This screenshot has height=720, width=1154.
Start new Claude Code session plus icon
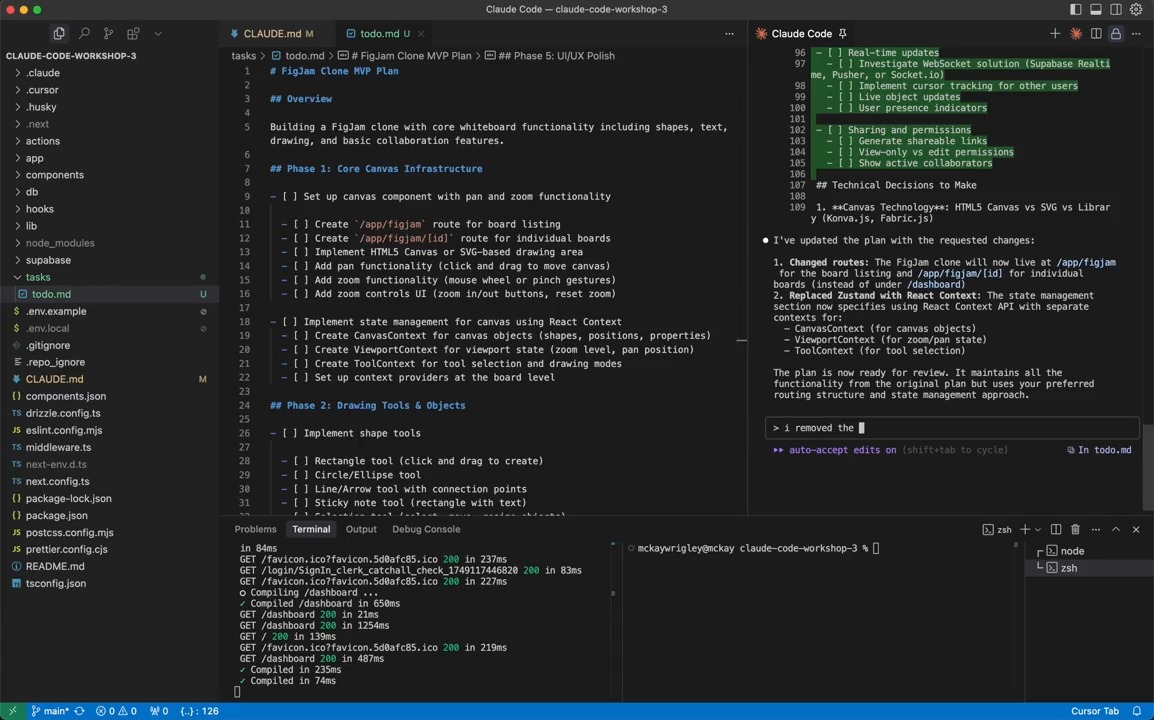[x=1055, y=33]
